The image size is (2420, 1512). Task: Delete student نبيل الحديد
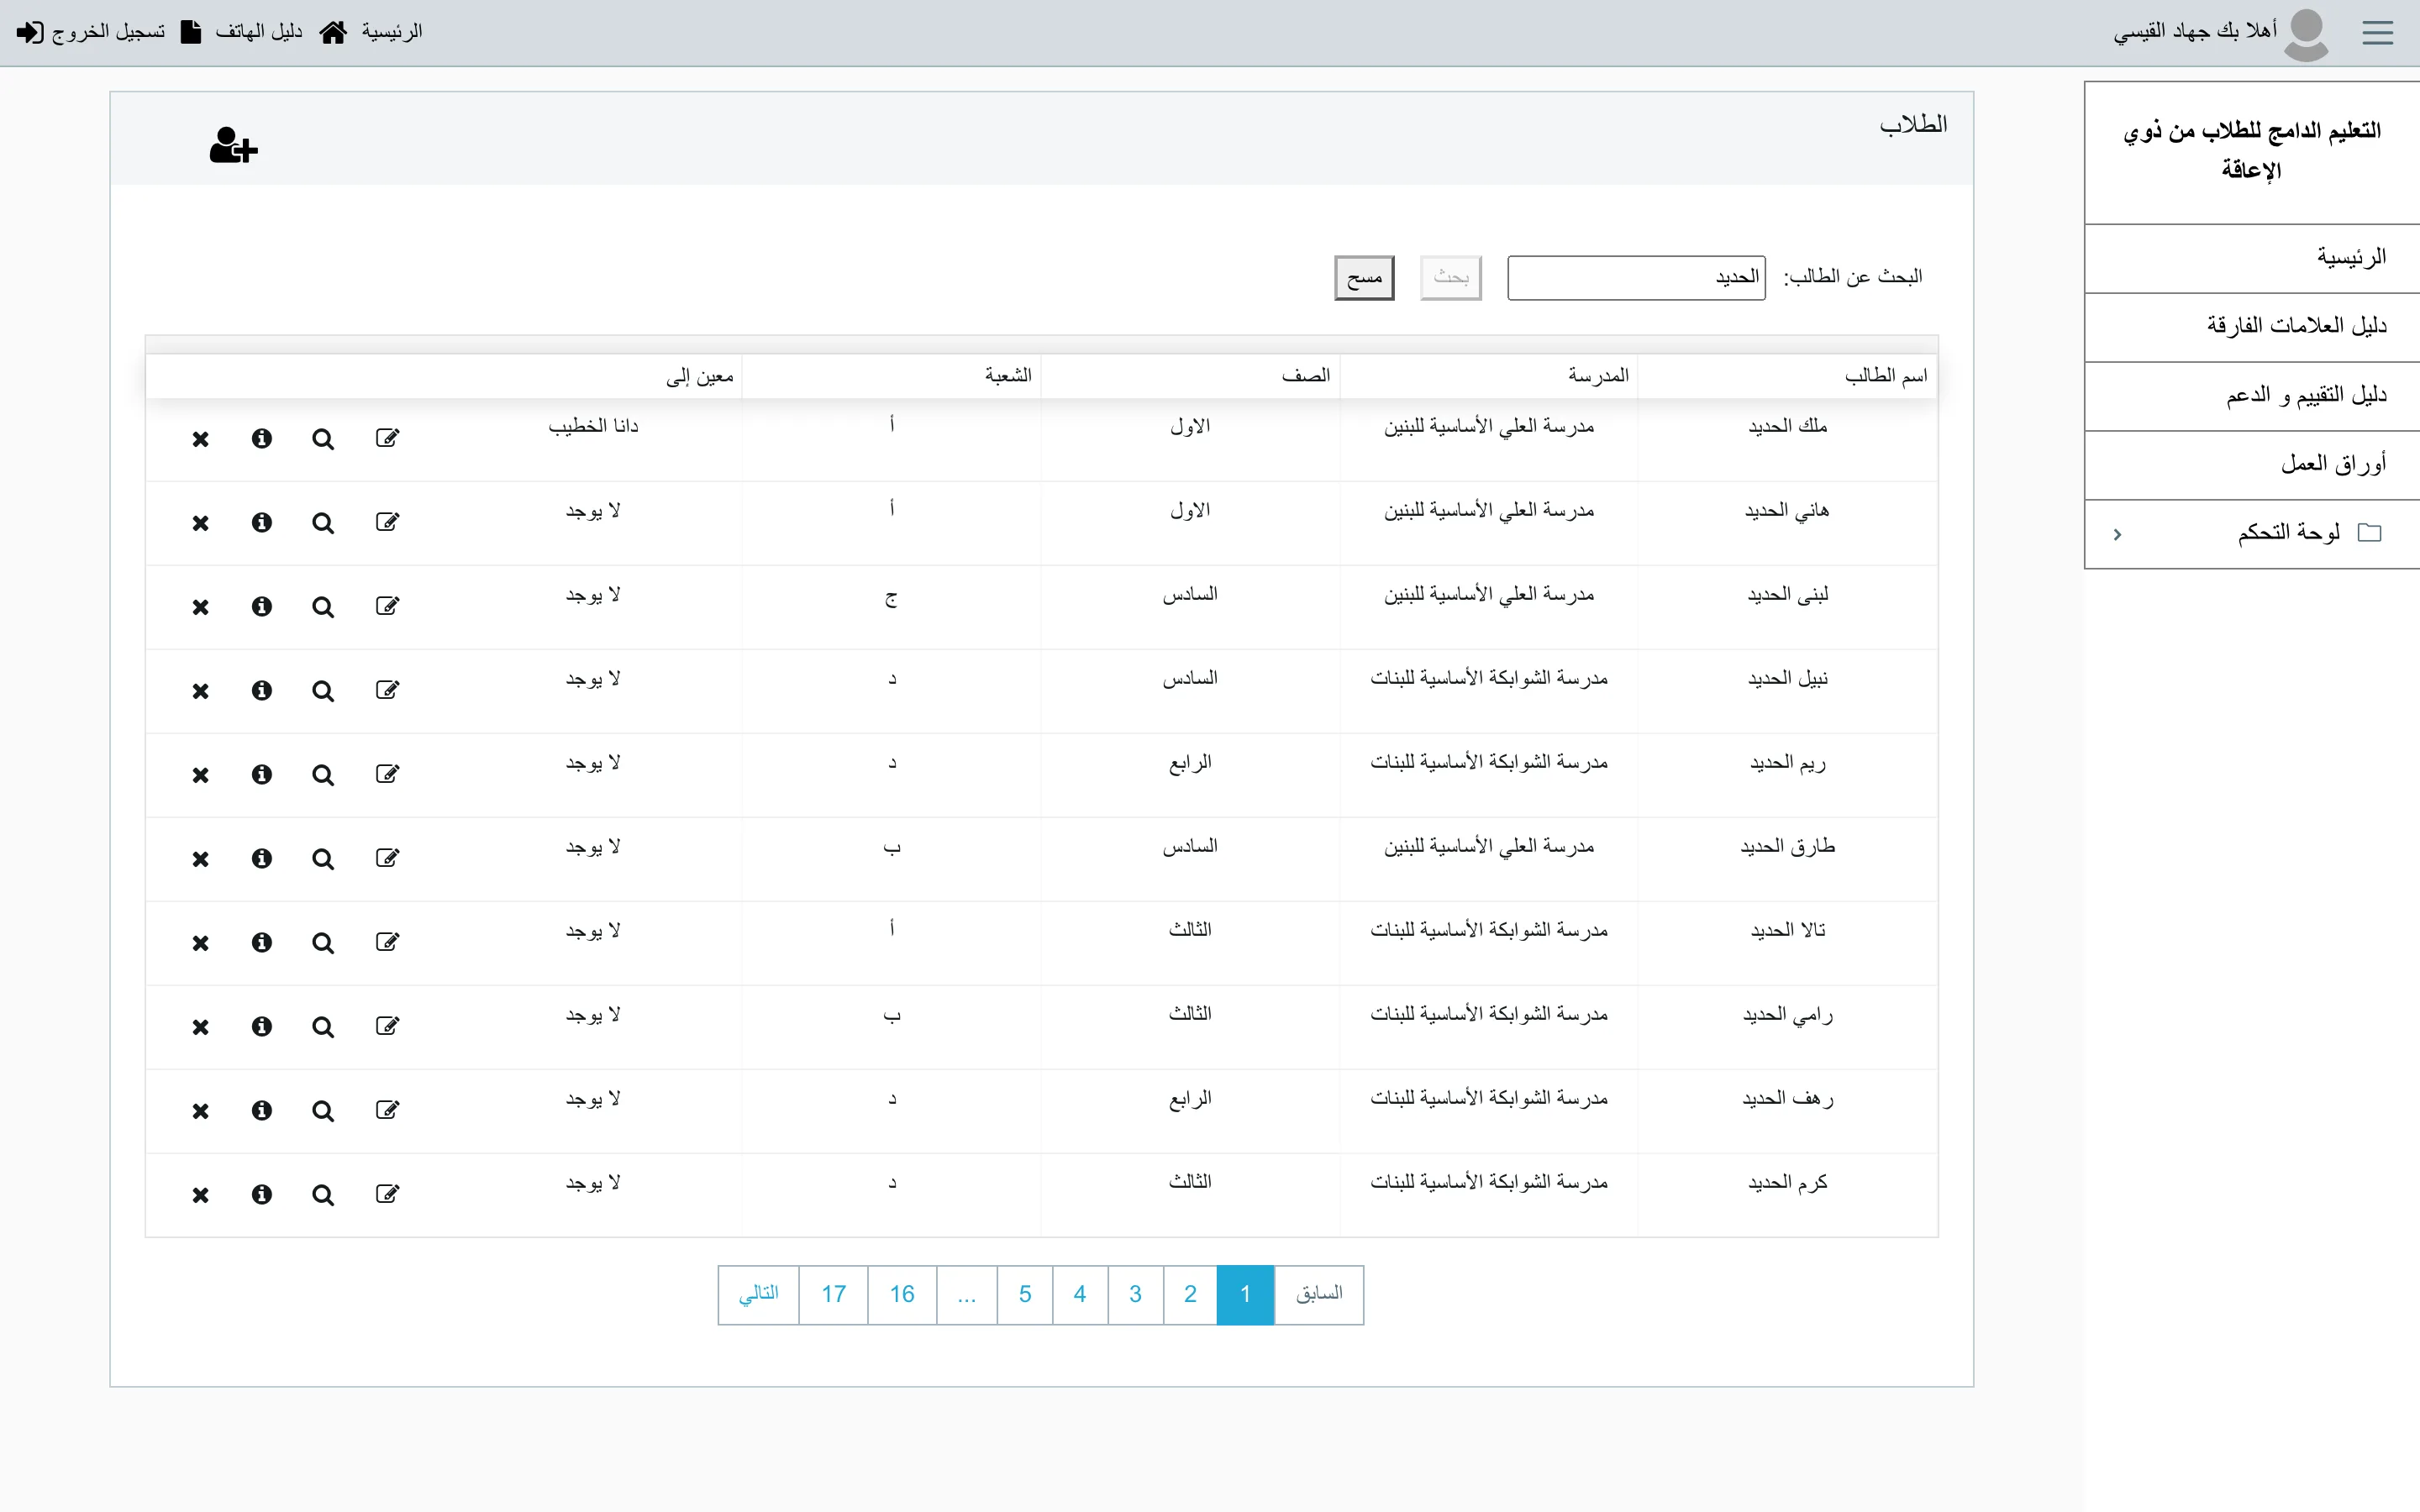[200, 691]
